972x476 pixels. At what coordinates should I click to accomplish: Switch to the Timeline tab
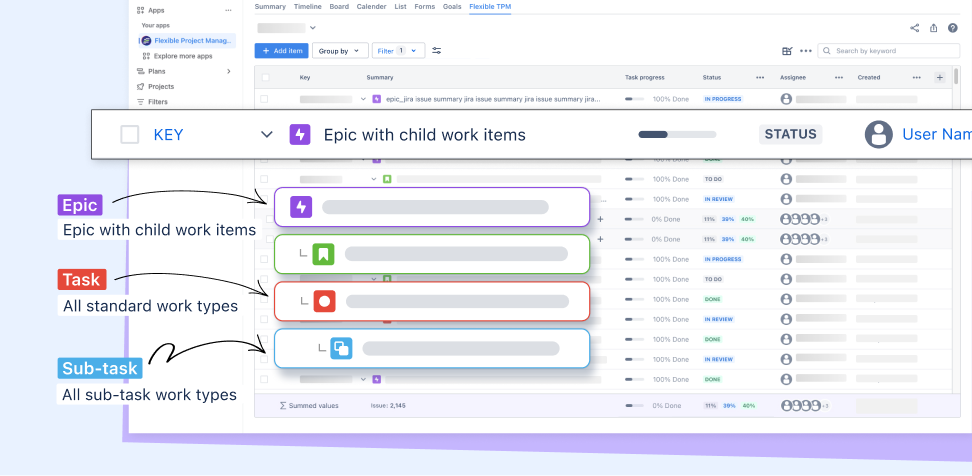(307, 6)
